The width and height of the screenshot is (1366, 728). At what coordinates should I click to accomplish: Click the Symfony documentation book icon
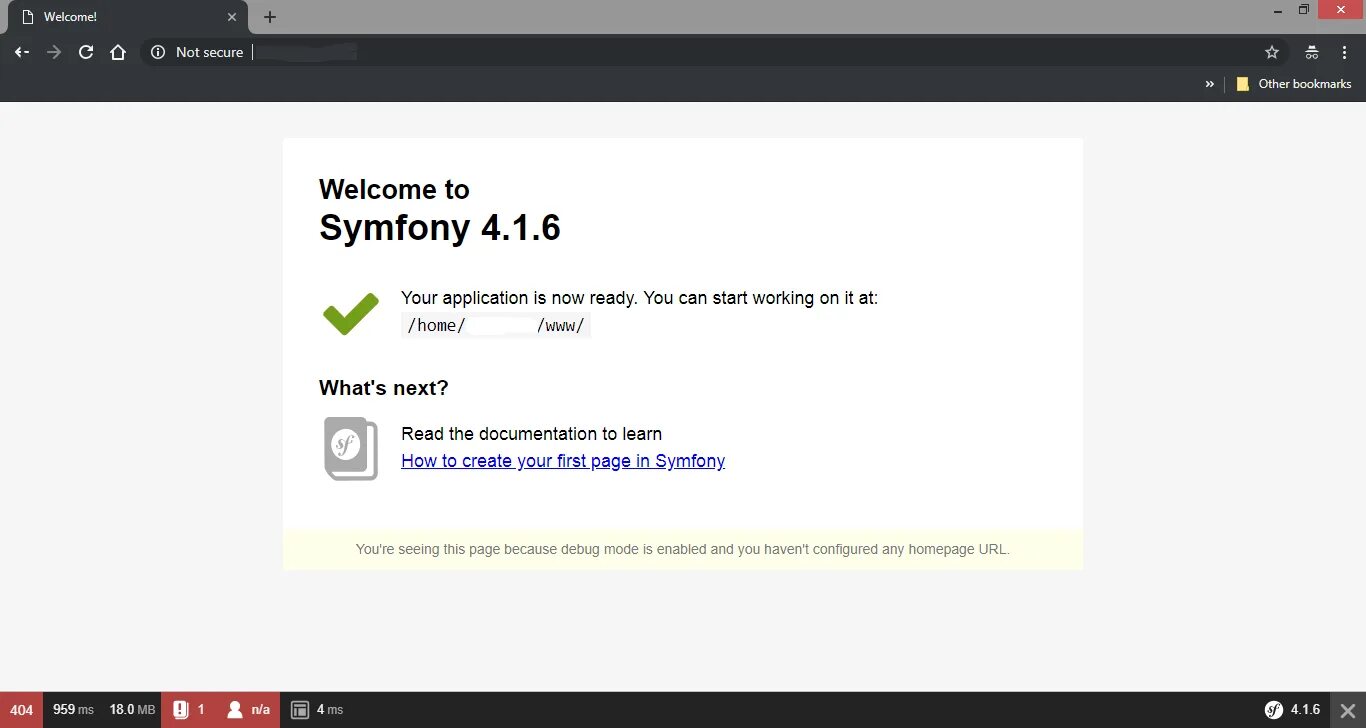pos(351,449)
